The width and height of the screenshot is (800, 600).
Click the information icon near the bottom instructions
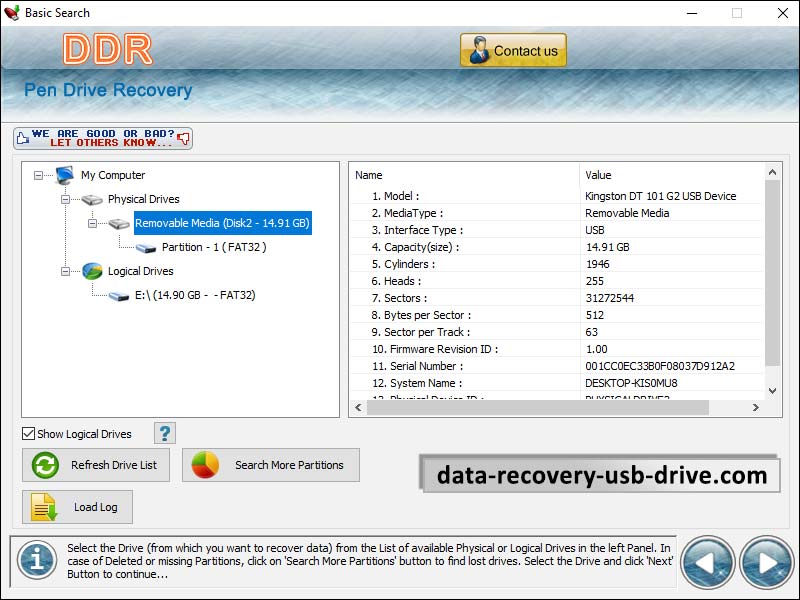point(36,562)
